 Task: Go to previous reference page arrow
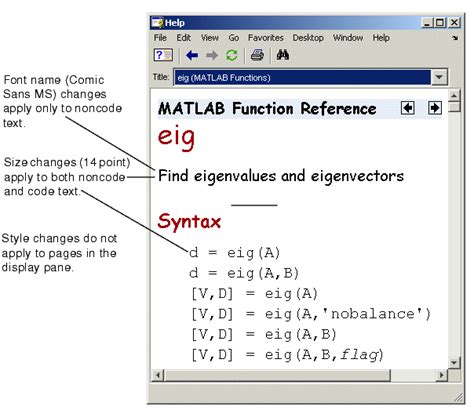(408, 108)
